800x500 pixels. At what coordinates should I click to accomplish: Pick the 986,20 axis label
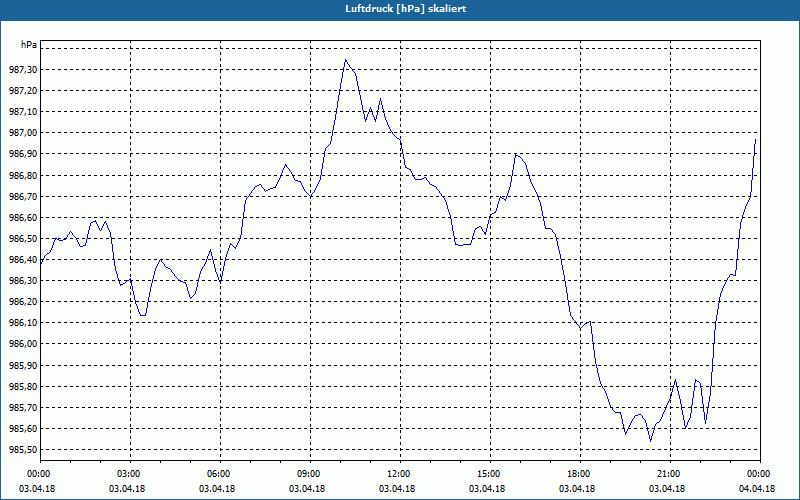click(23, 302)
